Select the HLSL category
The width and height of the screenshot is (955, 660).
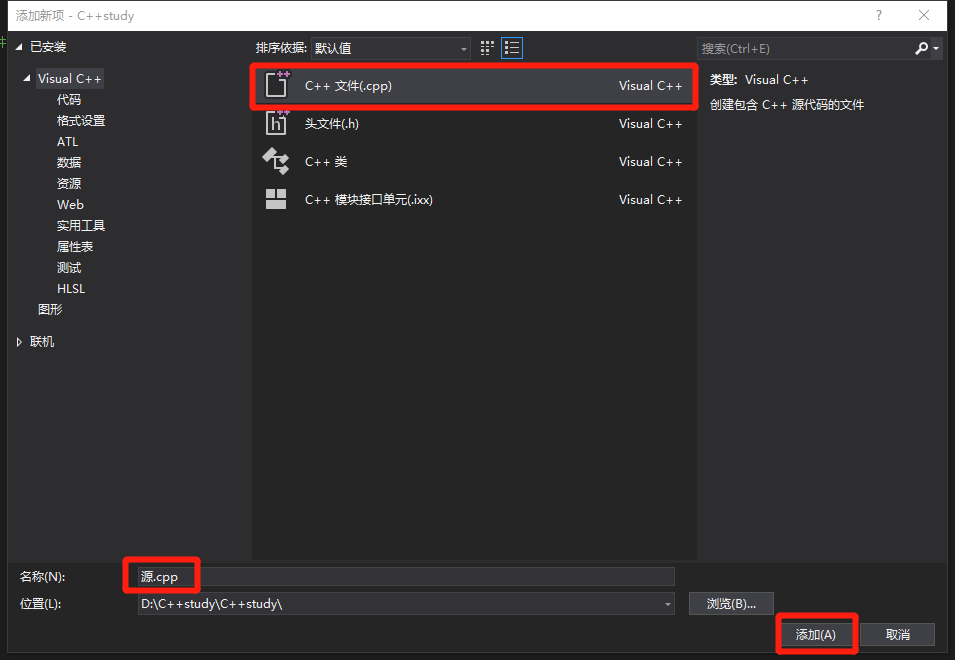point(71,289)
